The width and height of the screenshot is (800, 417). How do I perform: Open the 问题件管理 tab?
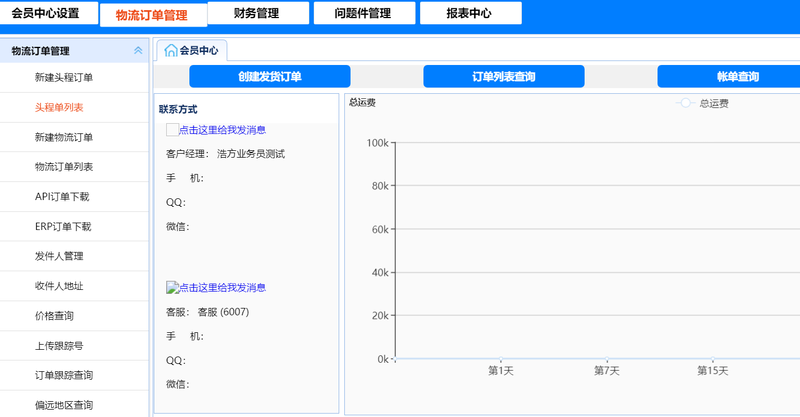coord(364,13)
